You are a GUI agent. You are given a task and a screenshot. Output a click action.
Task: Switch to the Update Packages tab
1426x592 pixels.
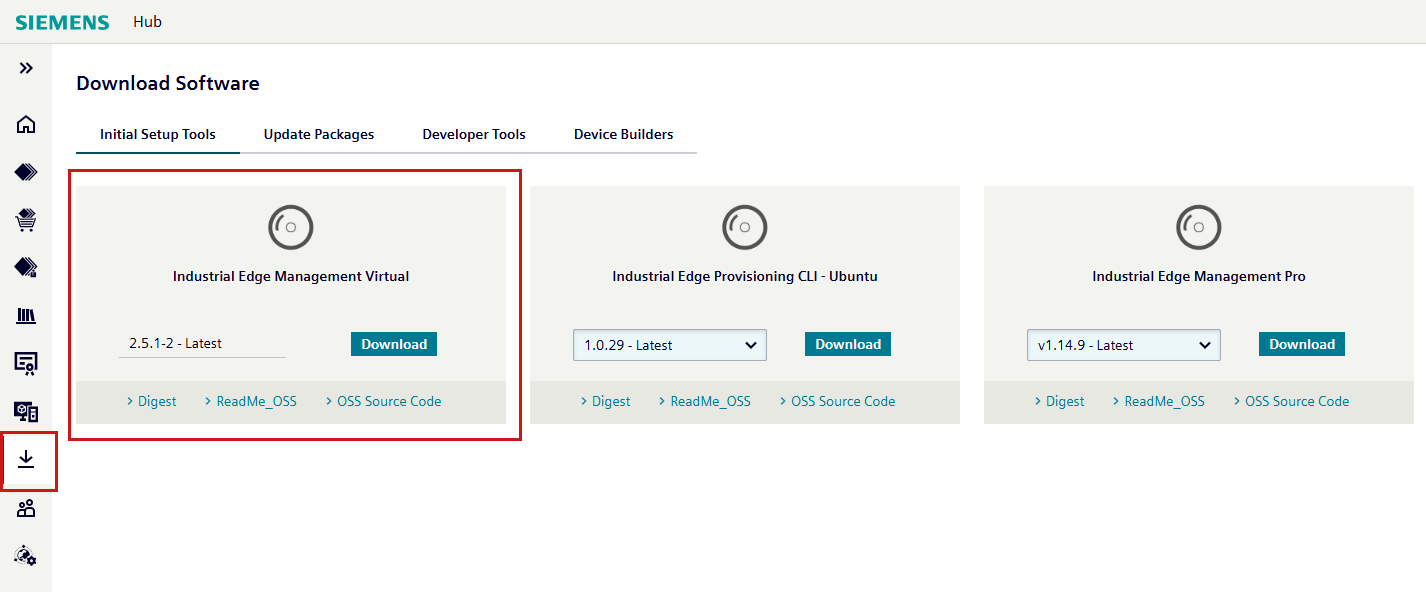(318, 134)
